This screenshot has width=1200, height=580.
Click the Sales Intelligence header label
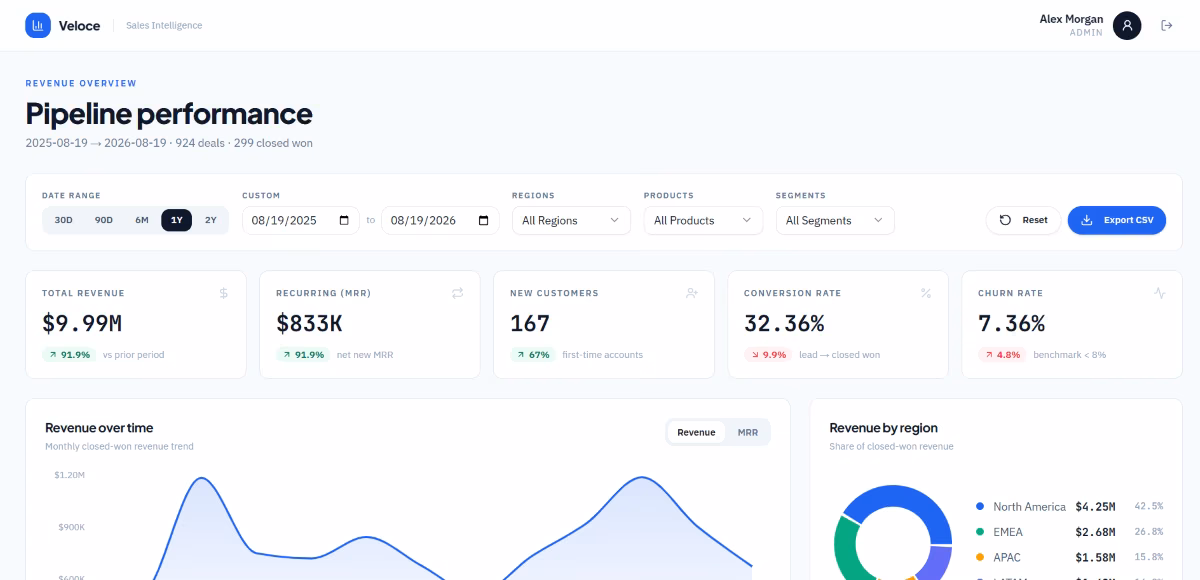164,26
